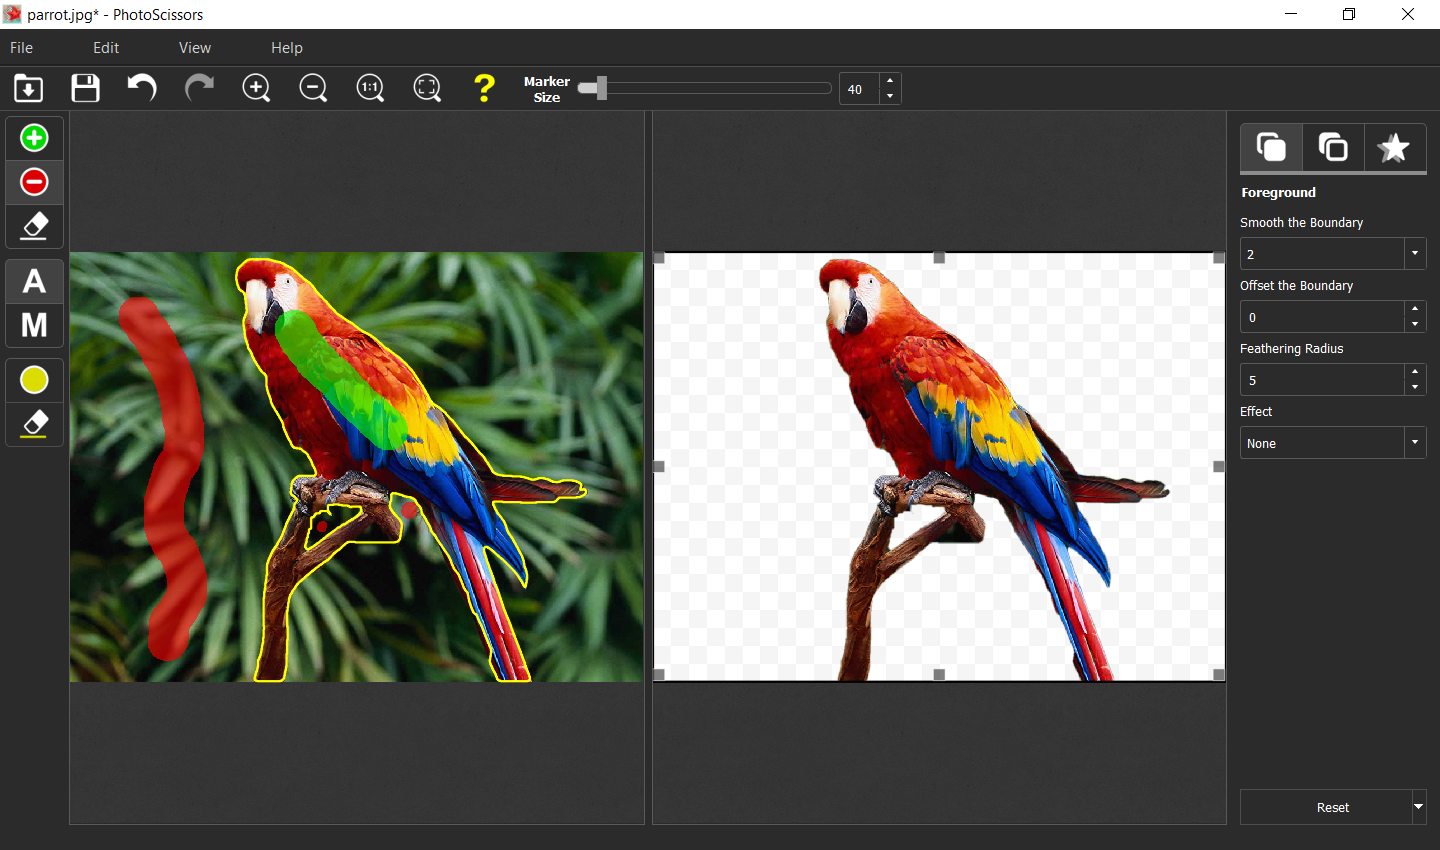Switch to the Background settings tab

coord(1333,148)
